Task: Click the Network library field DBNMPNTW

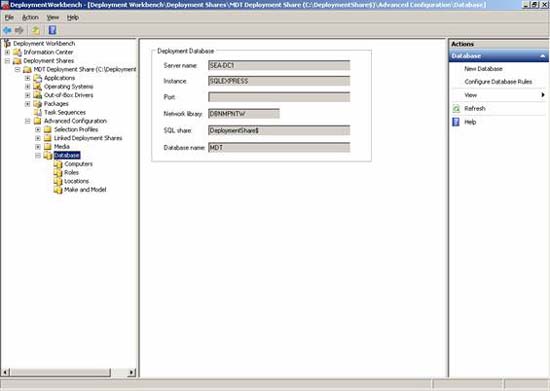Action: click(x=244, y=114)
